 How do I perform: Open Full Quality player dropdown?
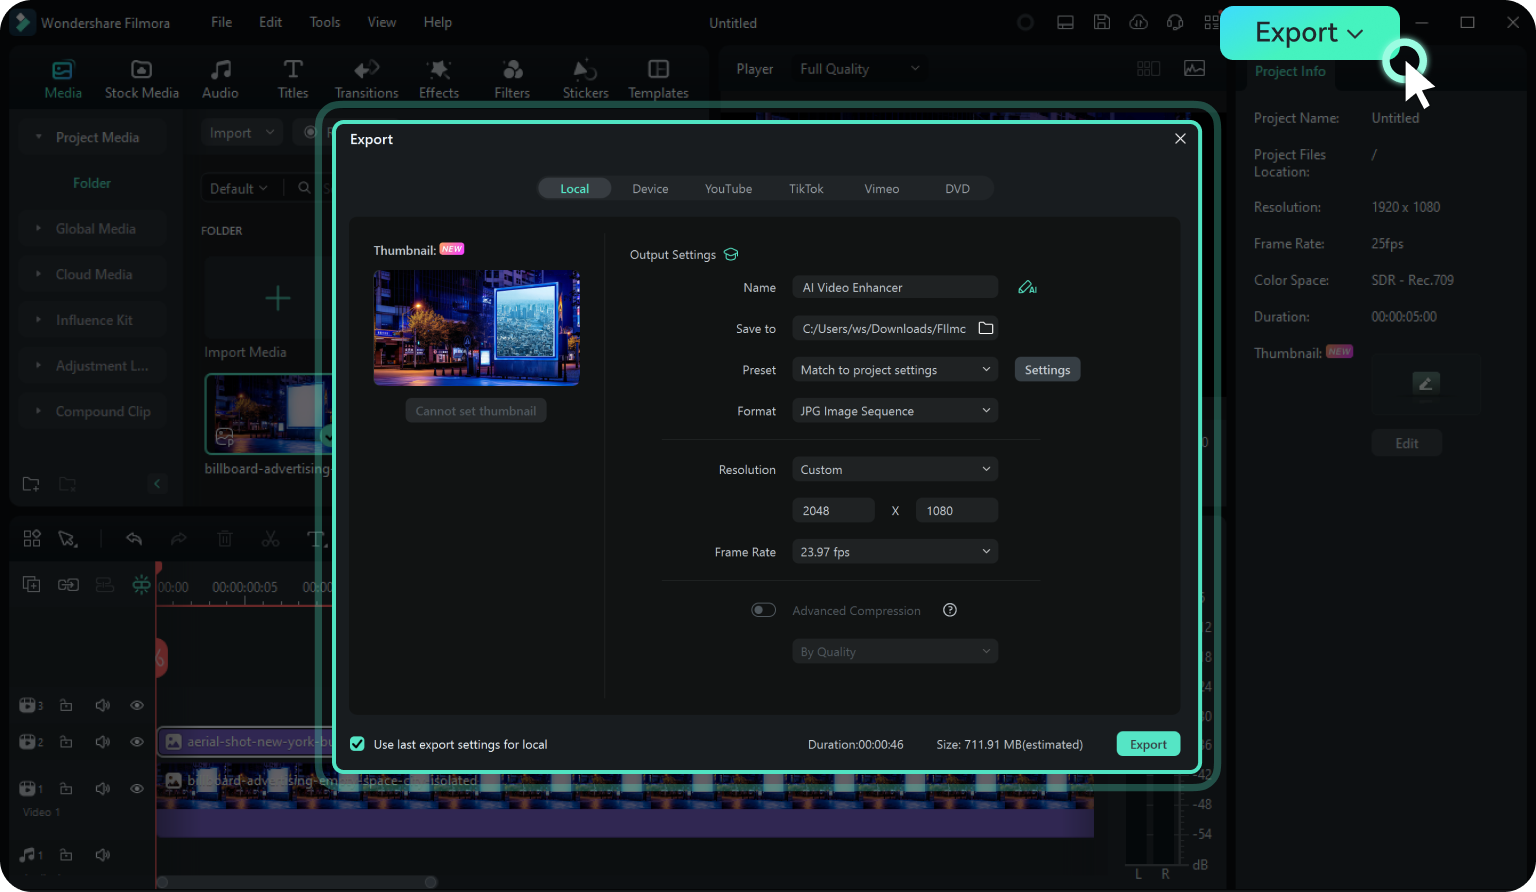(858, 69)
